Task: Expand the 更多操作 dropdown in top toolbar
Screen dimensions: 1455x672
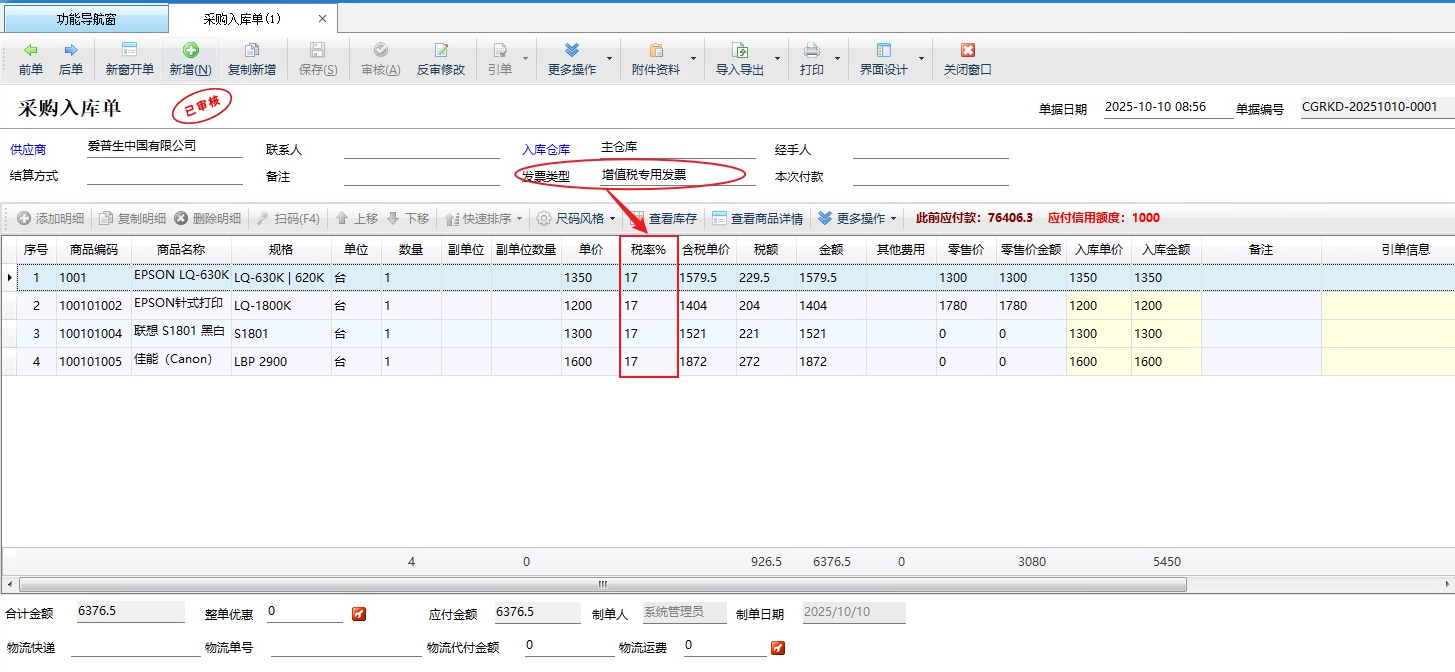Action: click(x=609, y=59)
